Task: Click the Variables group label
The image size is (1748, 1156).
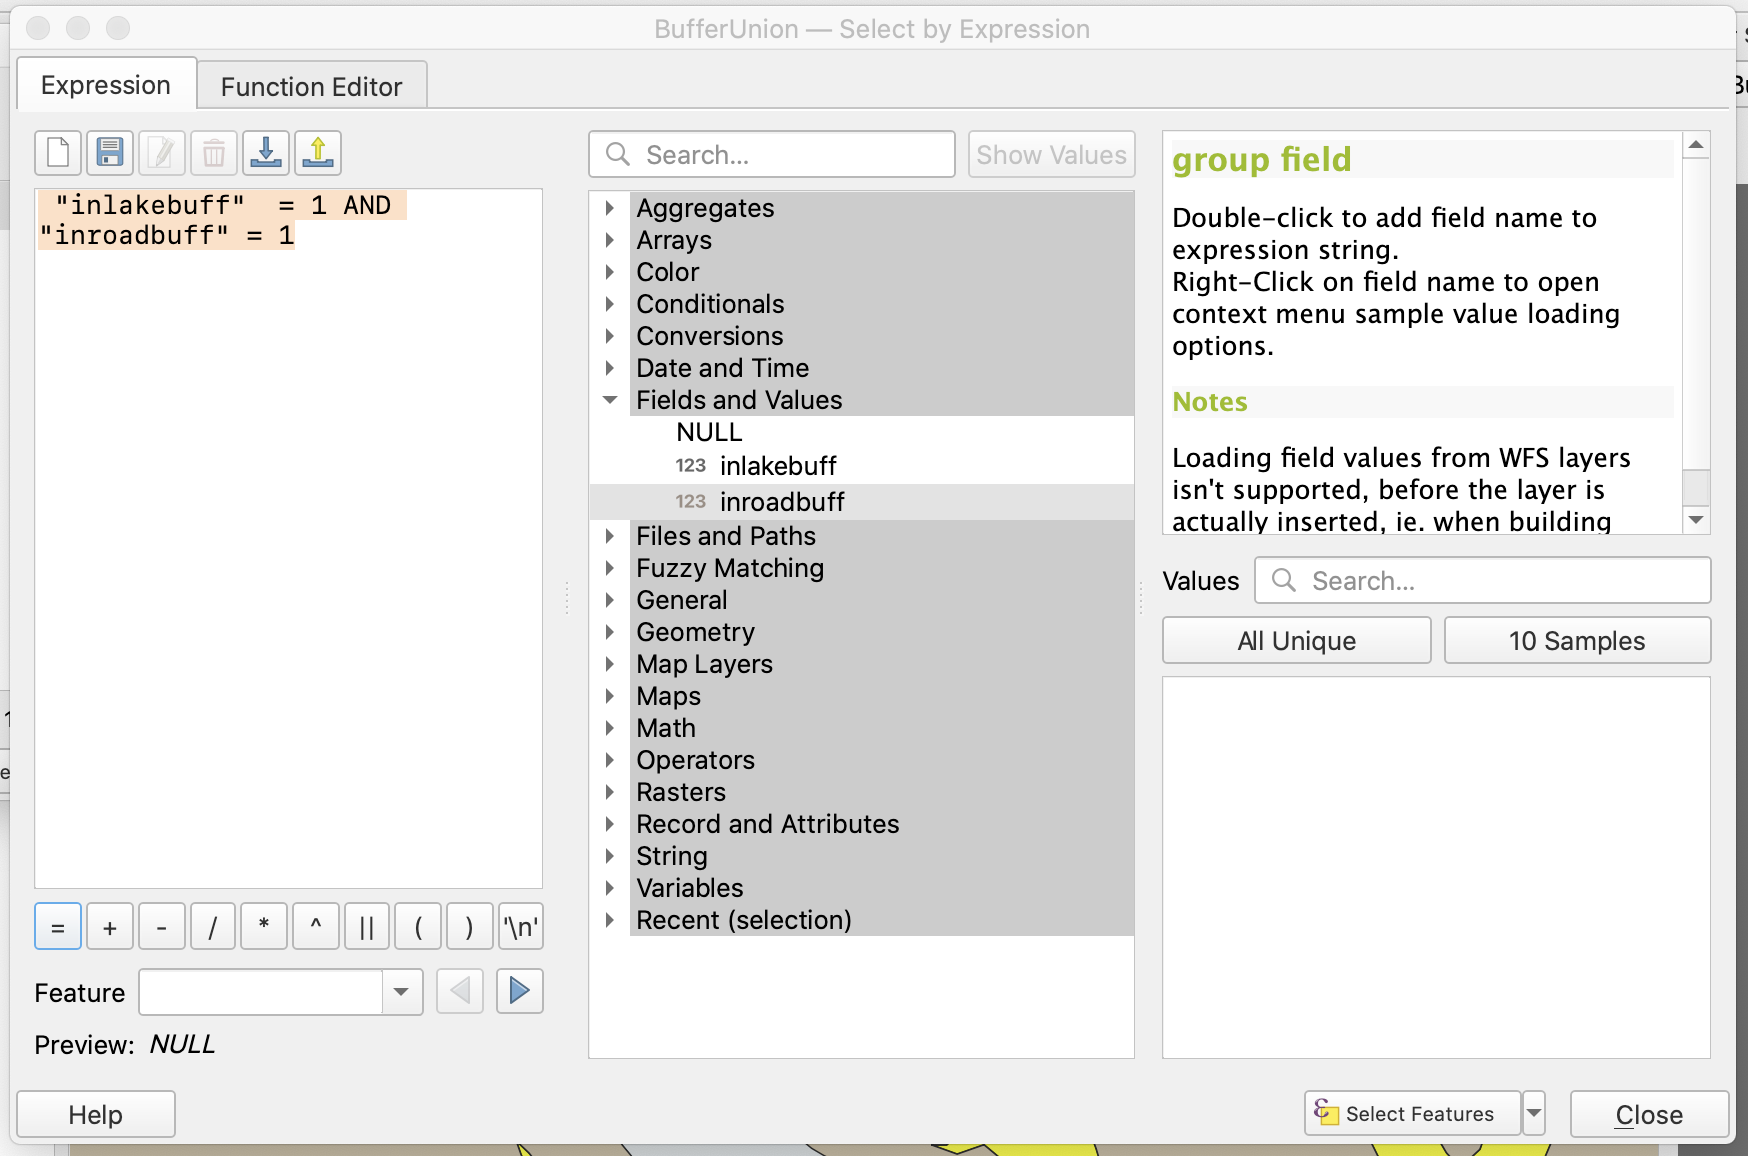Action: pyautogui.click(x=690, y=888)
